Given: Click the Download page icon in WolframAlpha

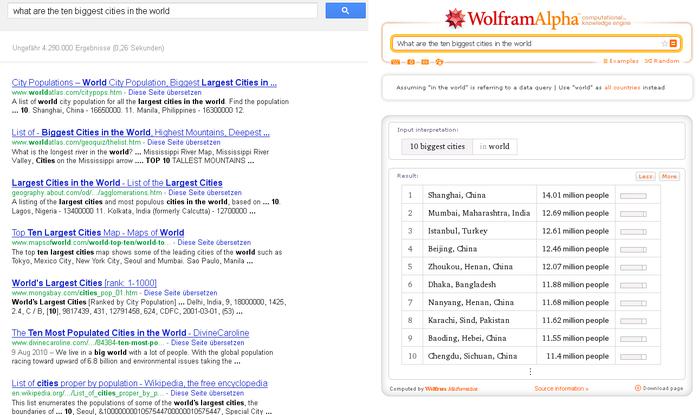Looking at the screenshot, I should tap(637, 388).
